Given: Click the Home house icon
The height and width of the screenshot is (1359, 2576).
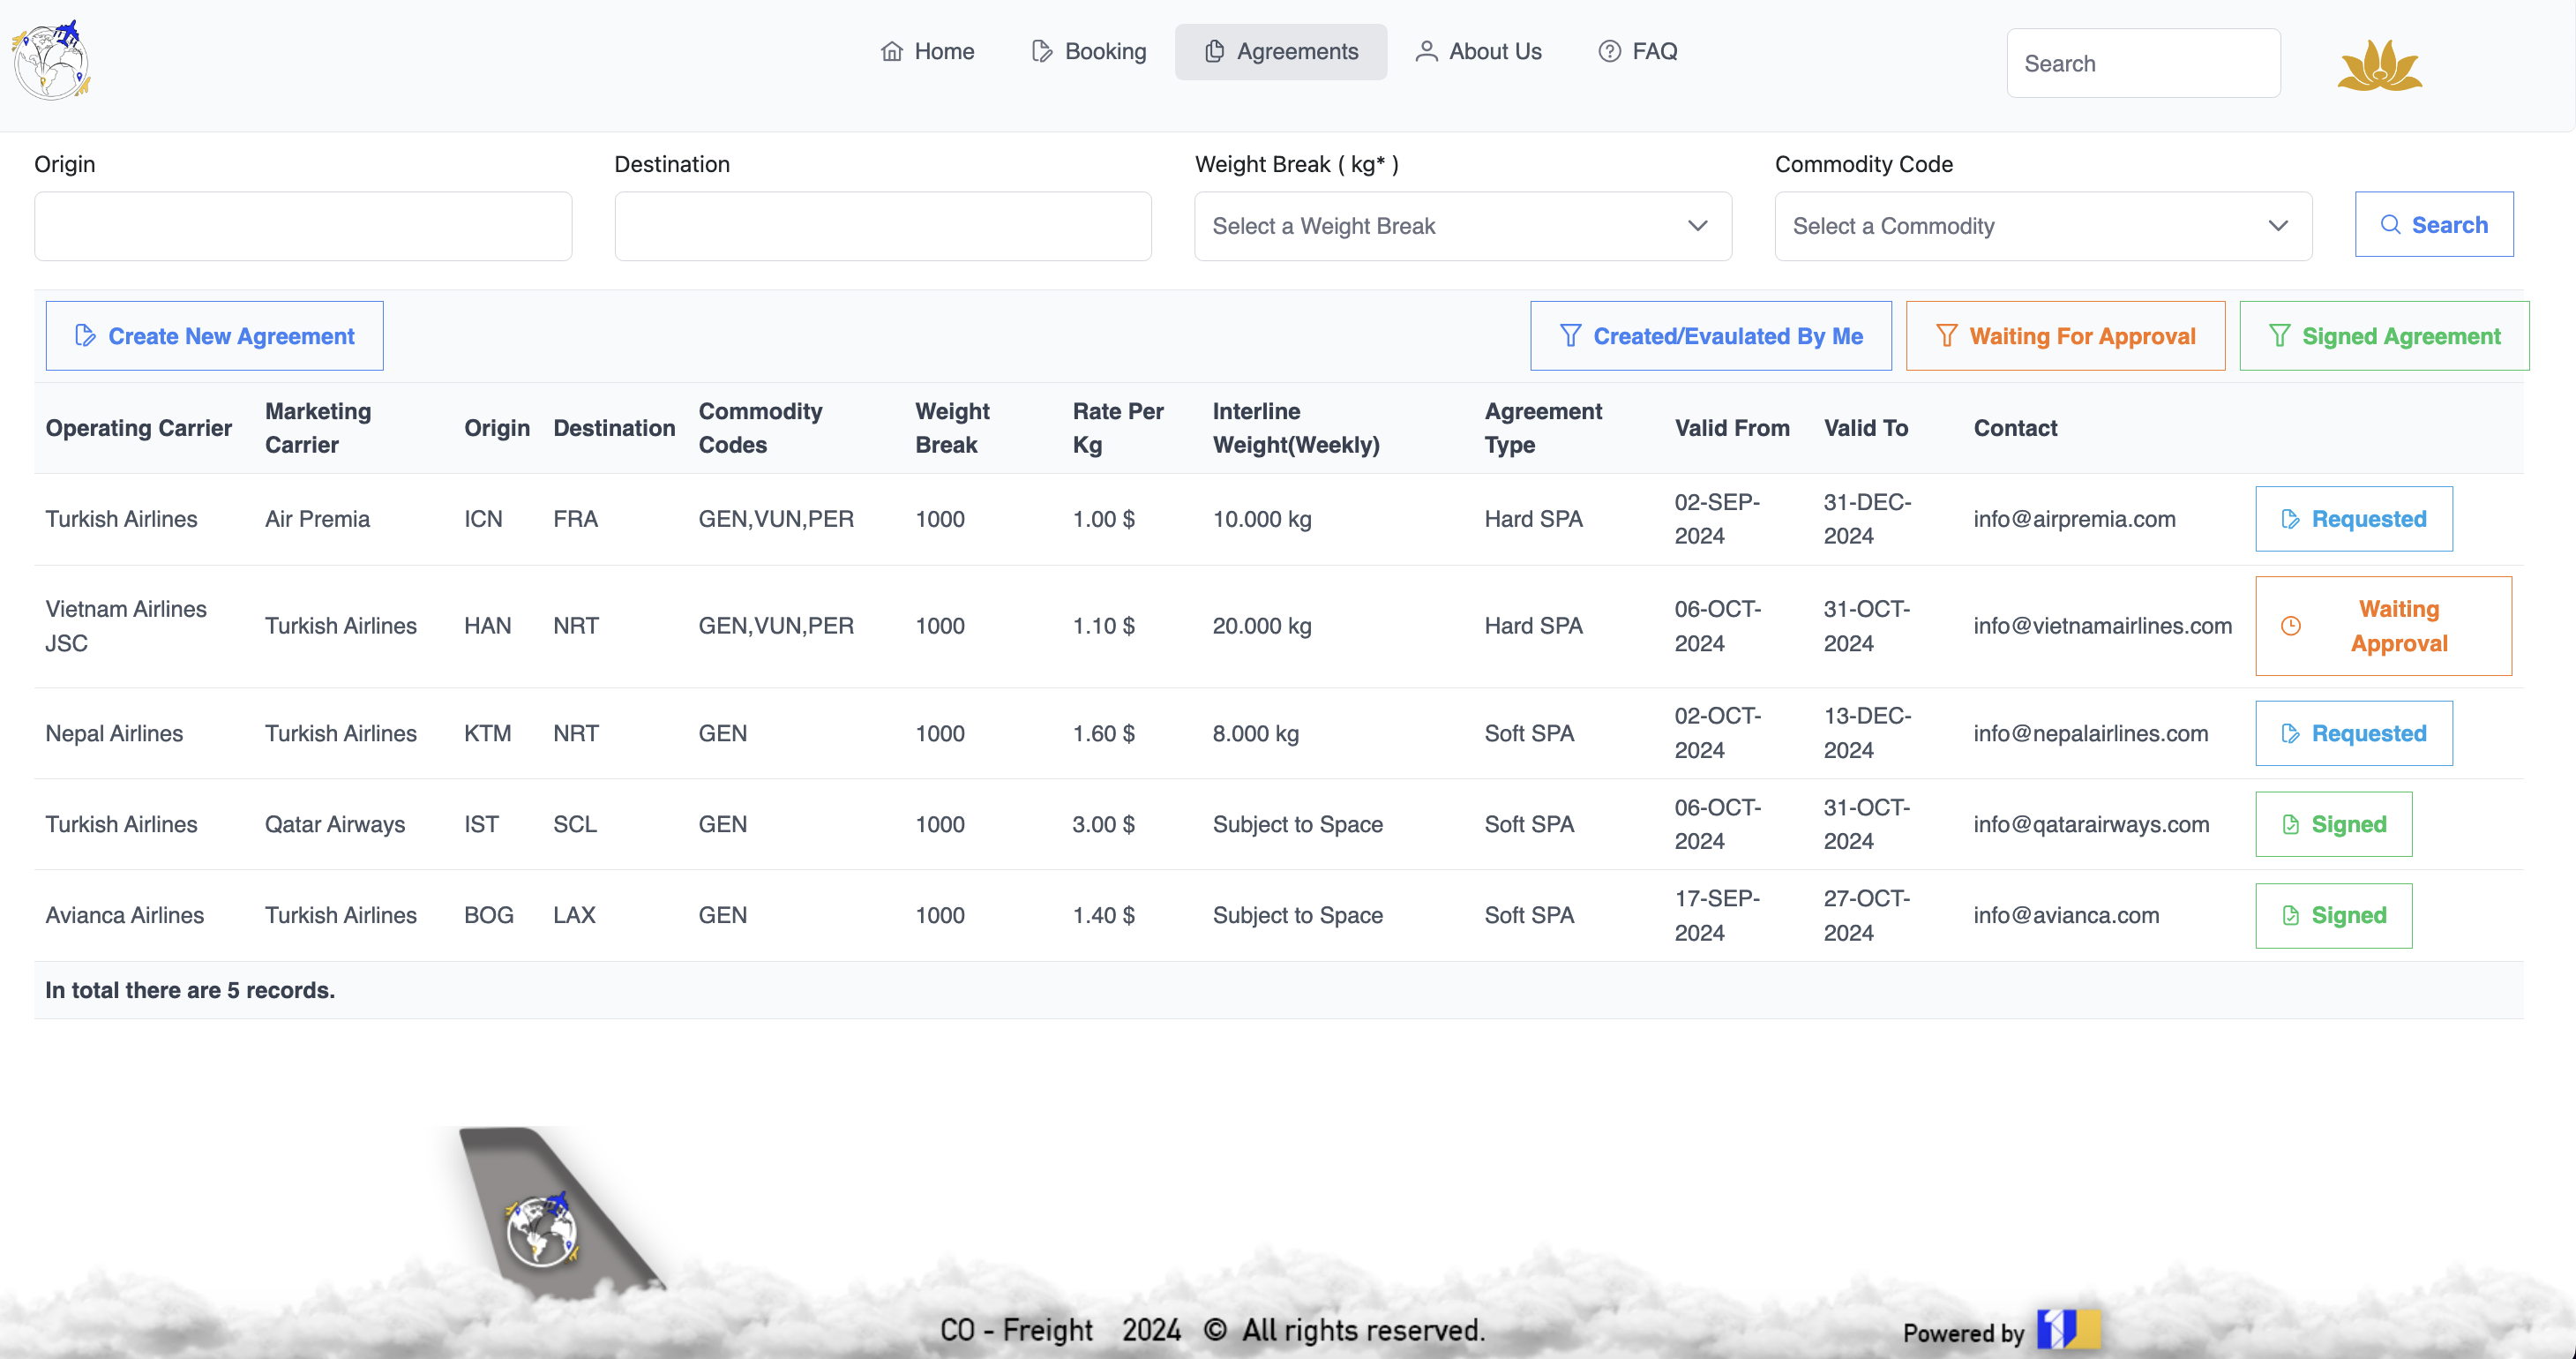Looking at the screenshot, I should [891, 52].
